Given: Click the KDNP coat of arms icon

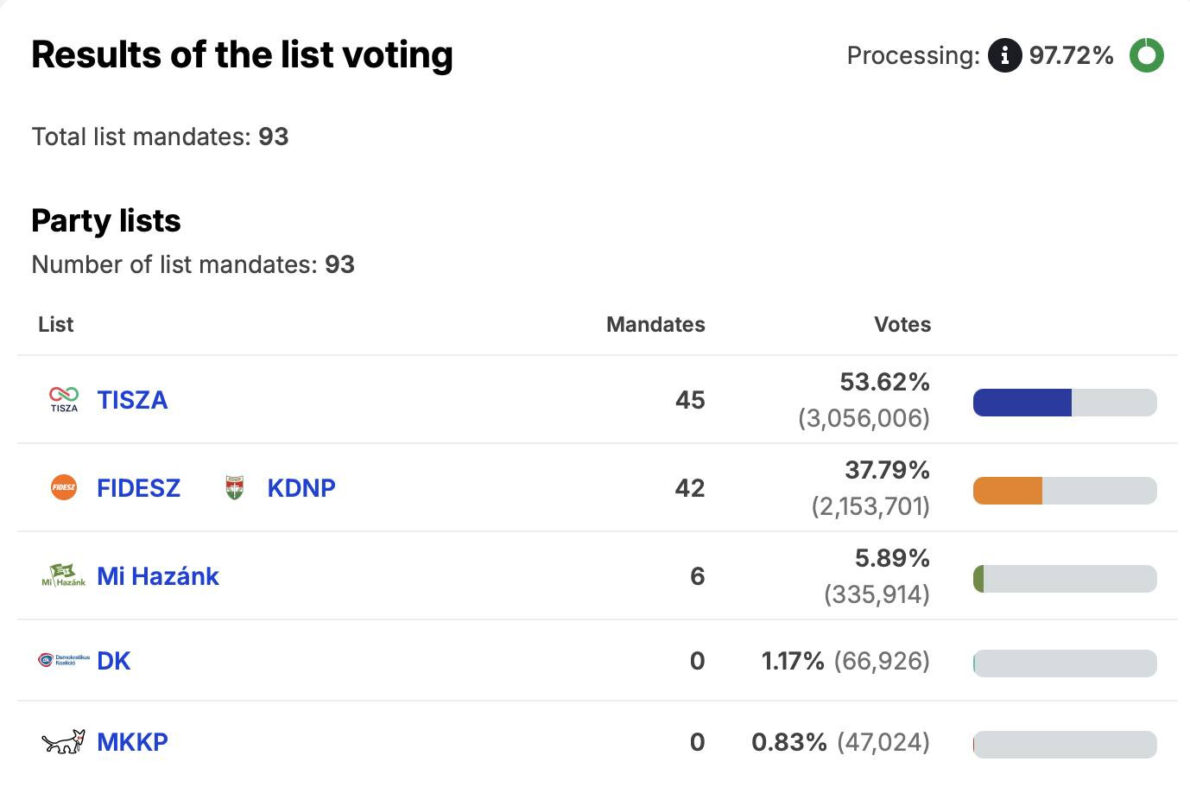Looking at the screenshot, I should (234, 488).
